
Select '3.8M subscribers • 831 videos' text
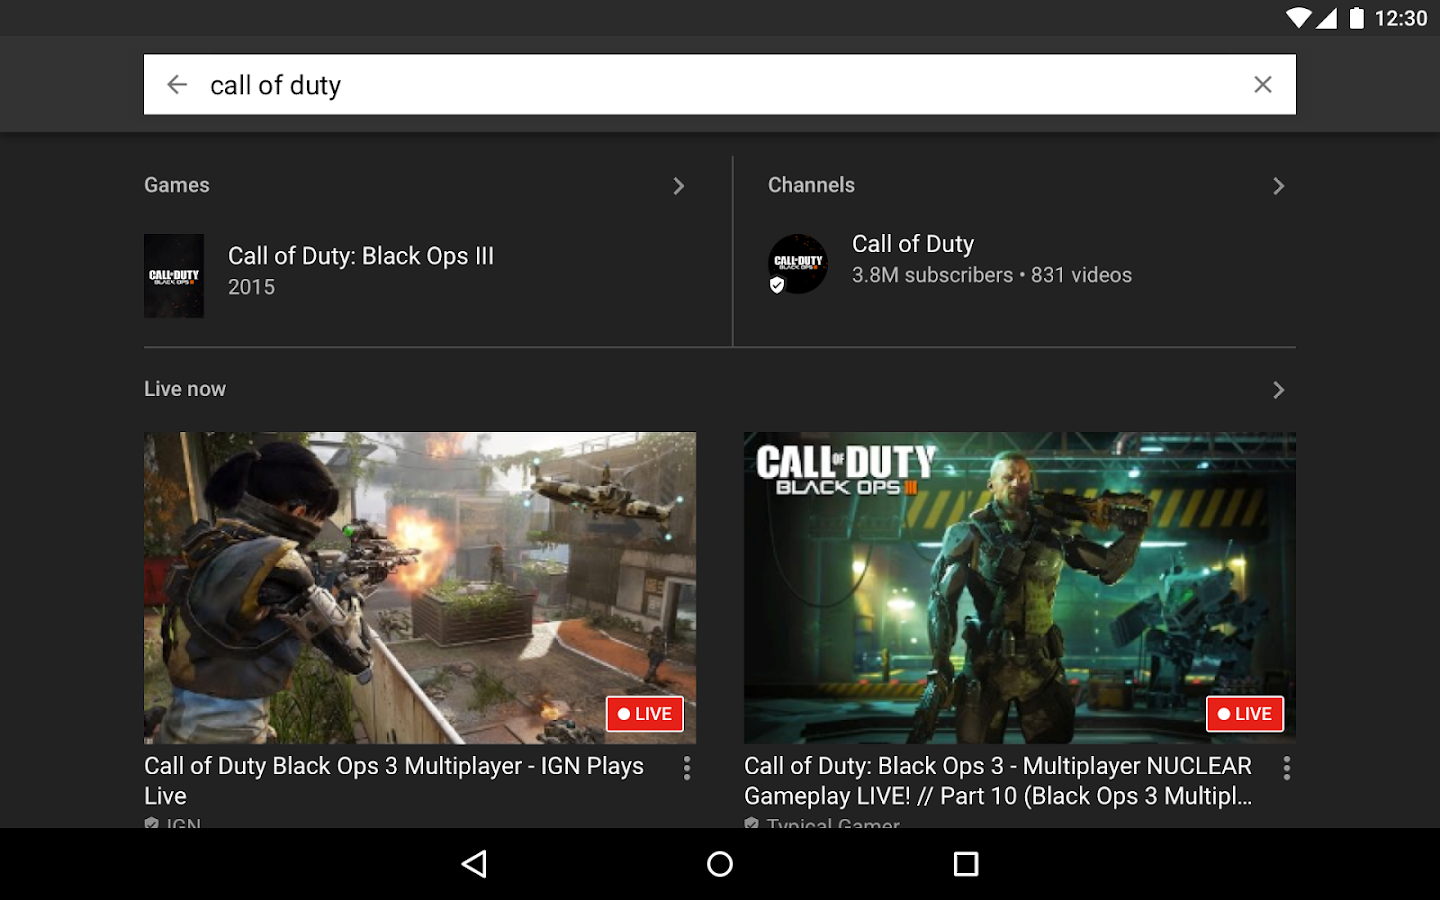(992, 275)
